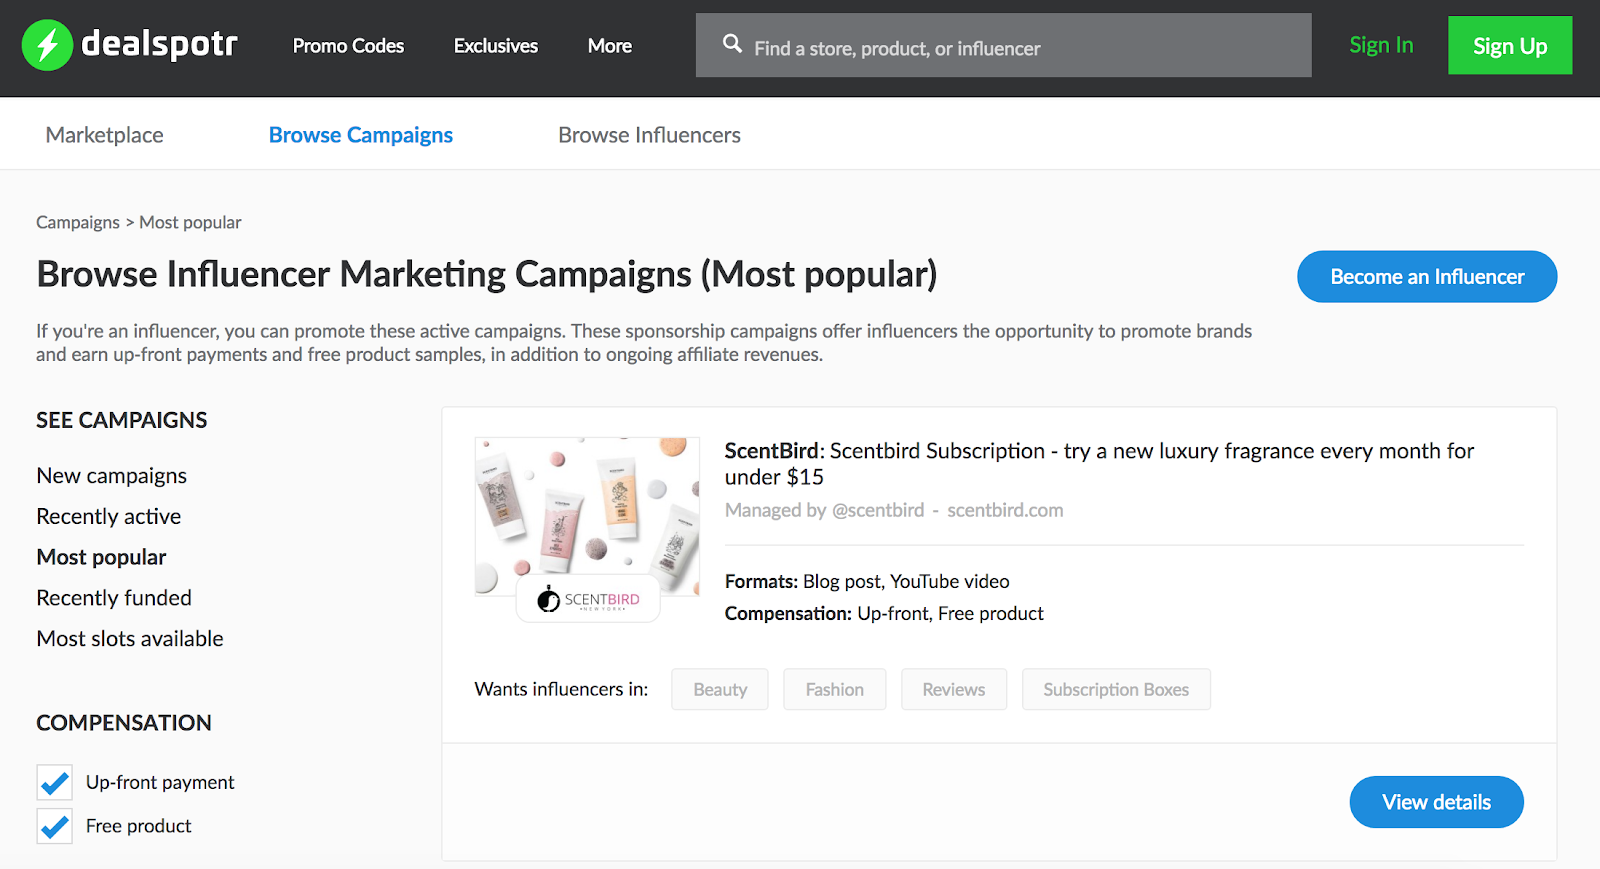1600x869 pixels.
Task: Click the Sign In link
Action: [x=1381, y=45]
